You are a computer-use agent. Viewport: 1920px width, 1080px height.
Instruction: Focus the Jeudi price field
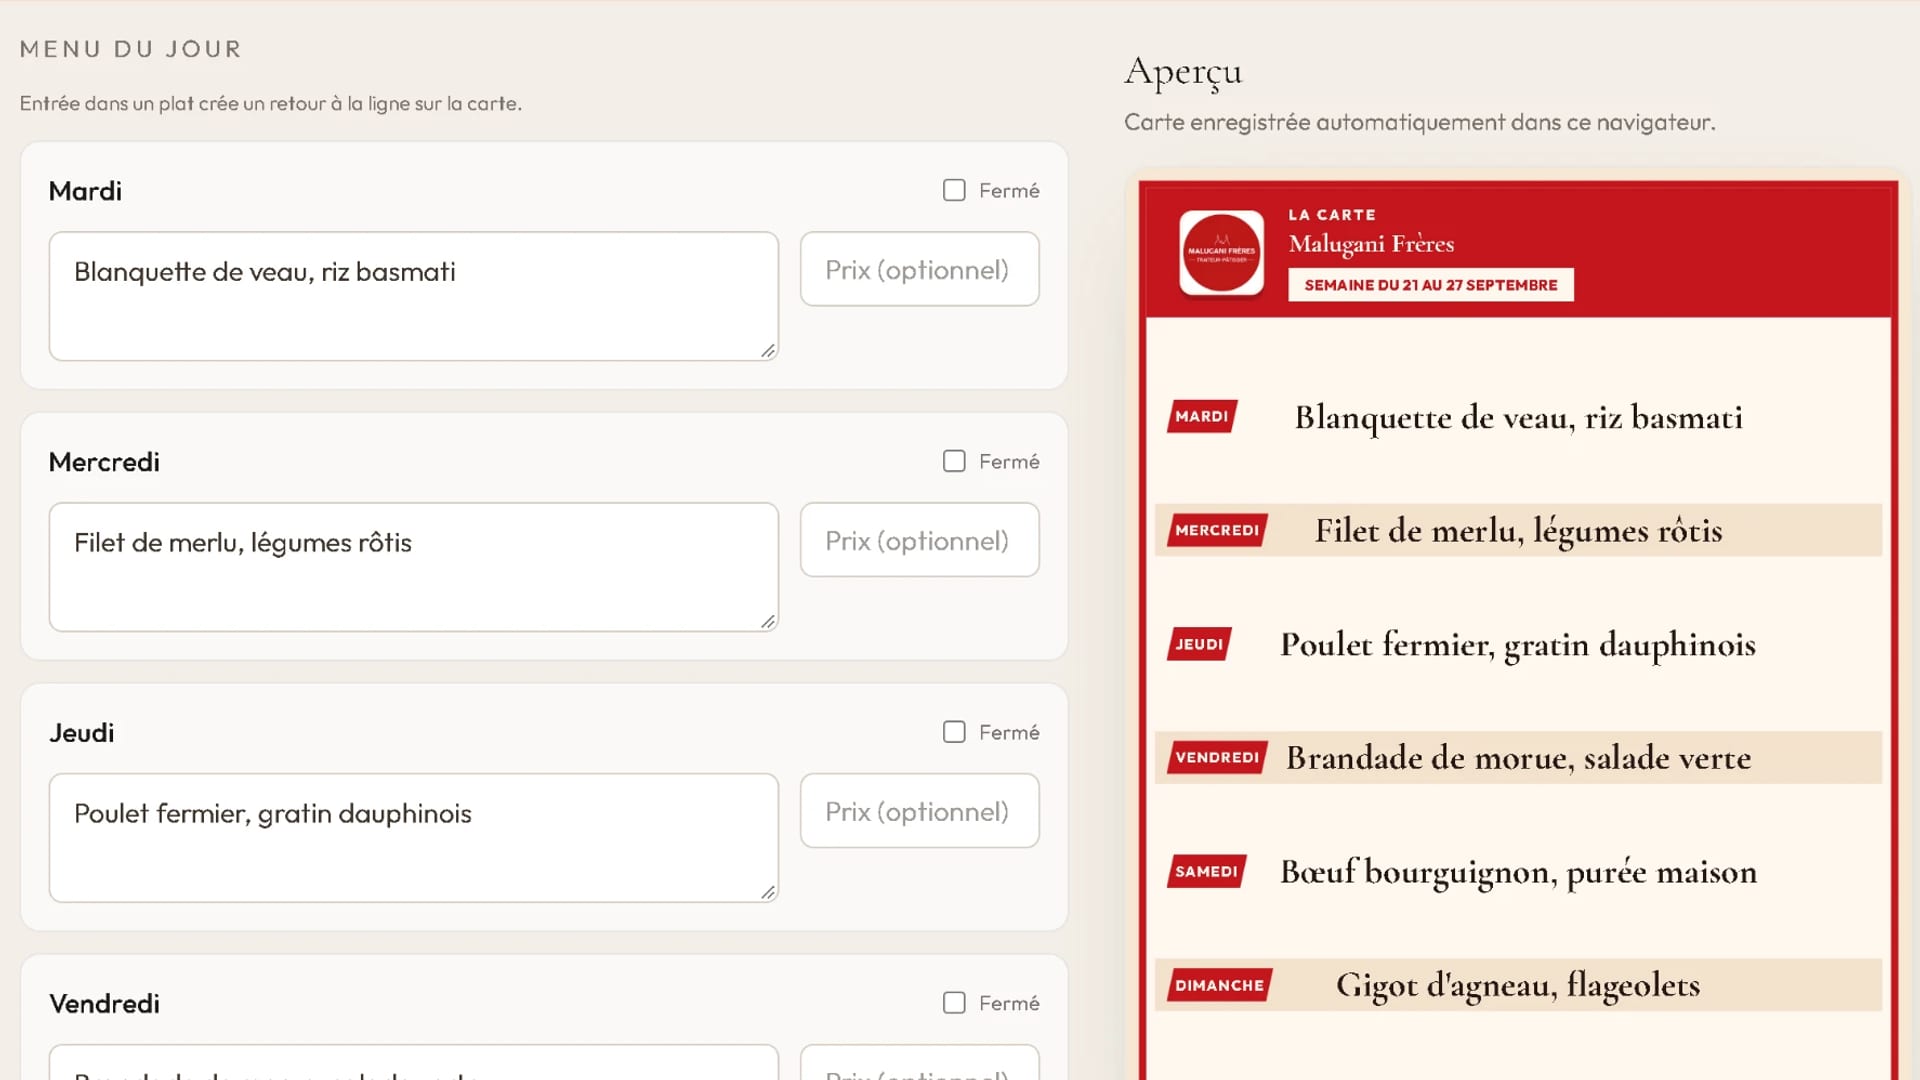pyautogui.click(x=919, y=811)
